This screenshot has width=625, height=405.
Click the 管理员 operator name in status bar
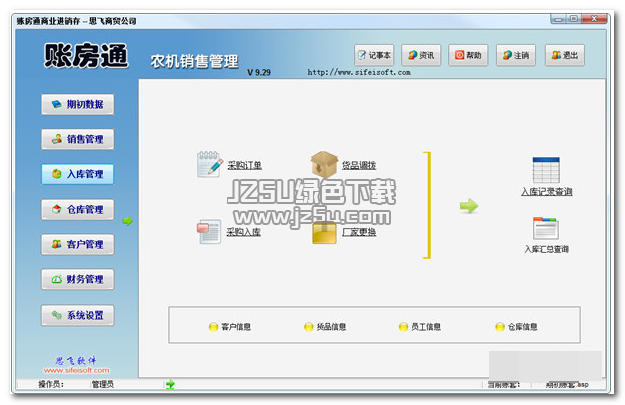102,384
